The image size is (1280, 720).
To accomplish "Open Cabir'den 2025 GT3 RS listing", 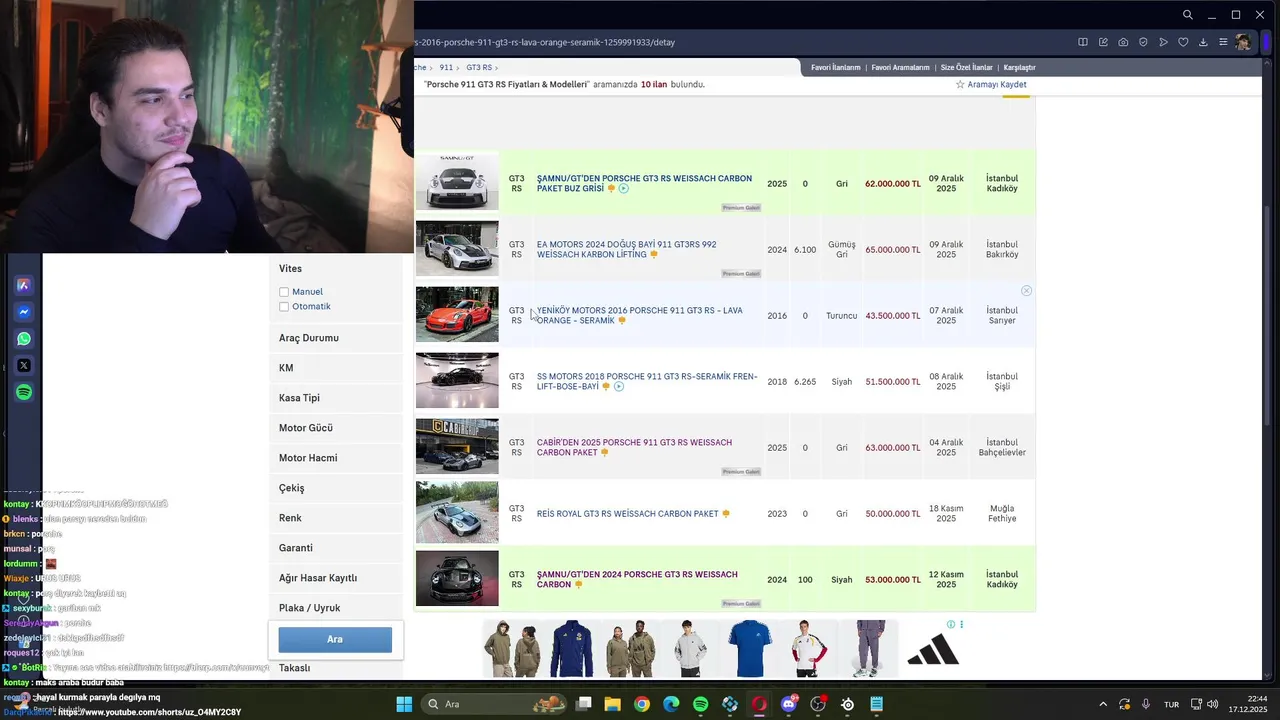I will [x=634, y=447].
